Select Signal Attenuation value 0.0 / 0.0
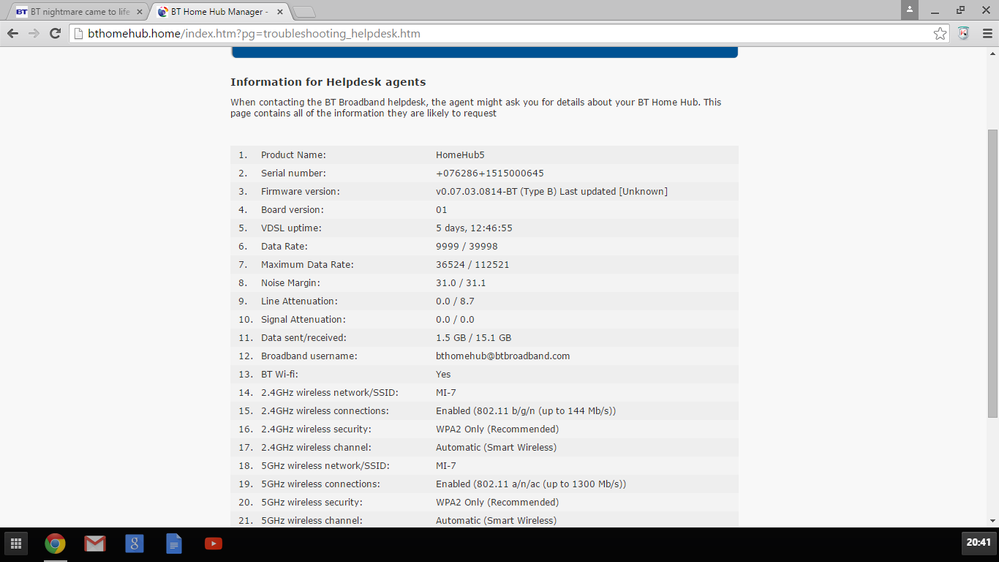Image resolution: width=999 pixels, height=562 pixels. click(455, 320)
